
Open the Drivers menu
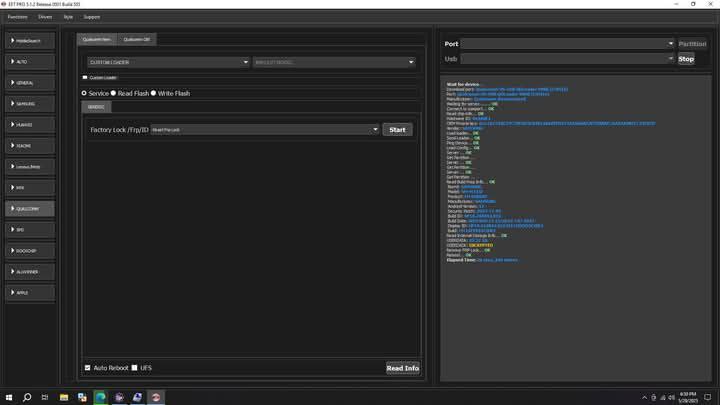coord(45,17)
